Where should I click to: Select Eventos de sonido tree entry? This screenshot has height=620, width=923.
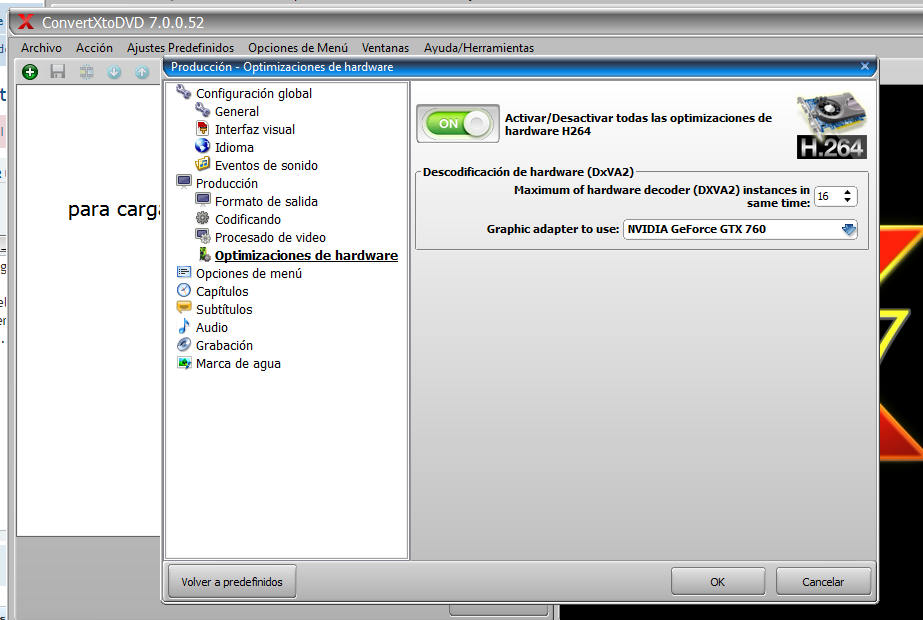coord(266,165)
